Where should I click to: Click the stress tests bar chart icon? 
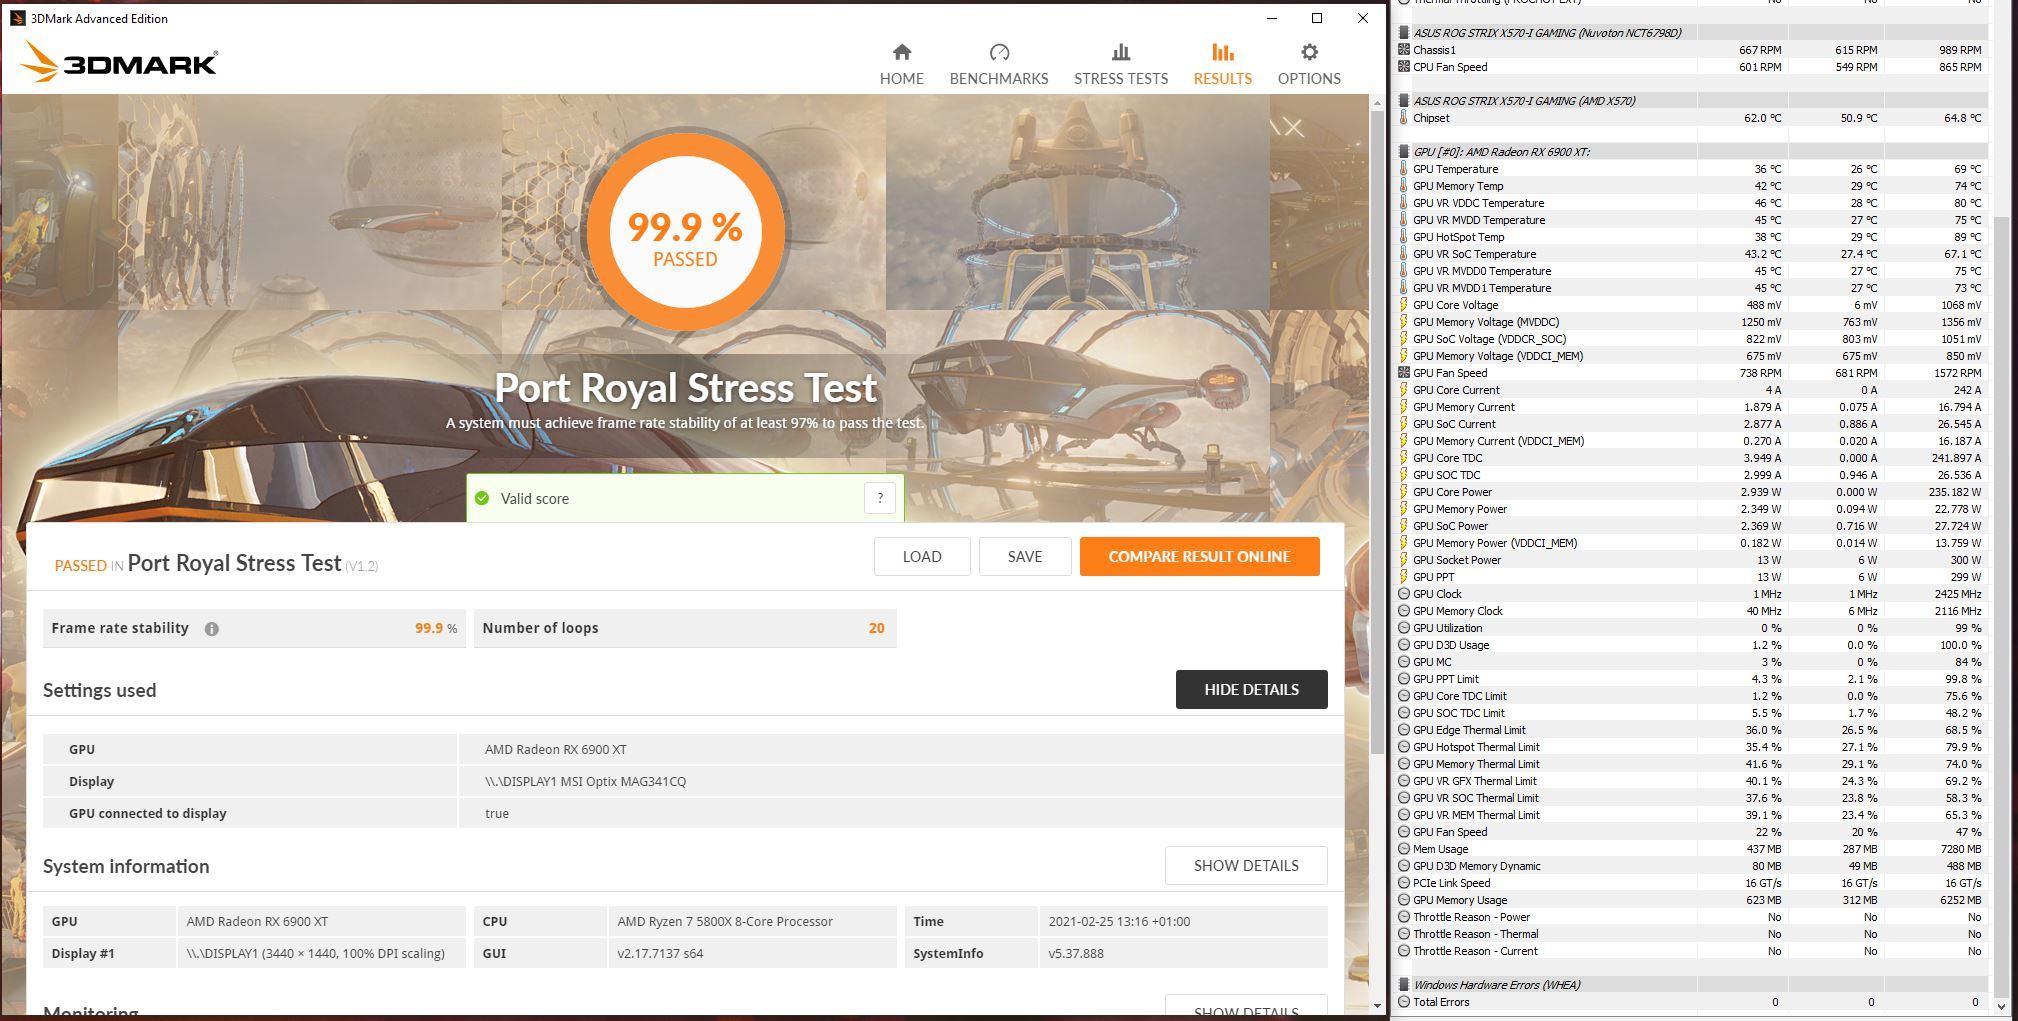tap(1121, 52)
